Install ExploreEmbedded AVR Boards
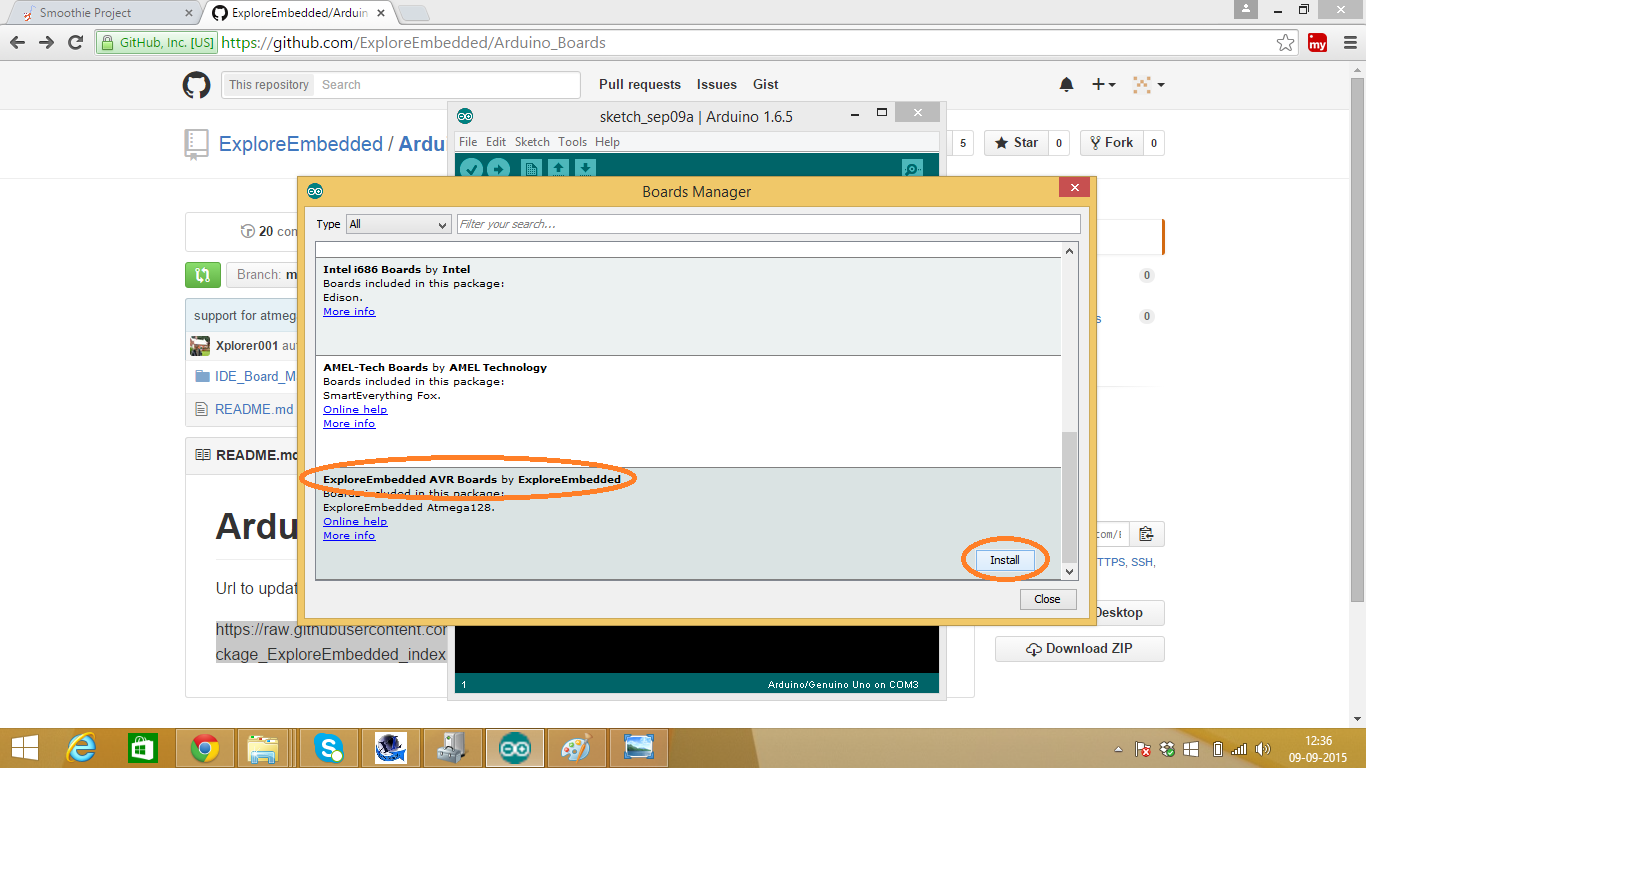 click(1005, 560)
